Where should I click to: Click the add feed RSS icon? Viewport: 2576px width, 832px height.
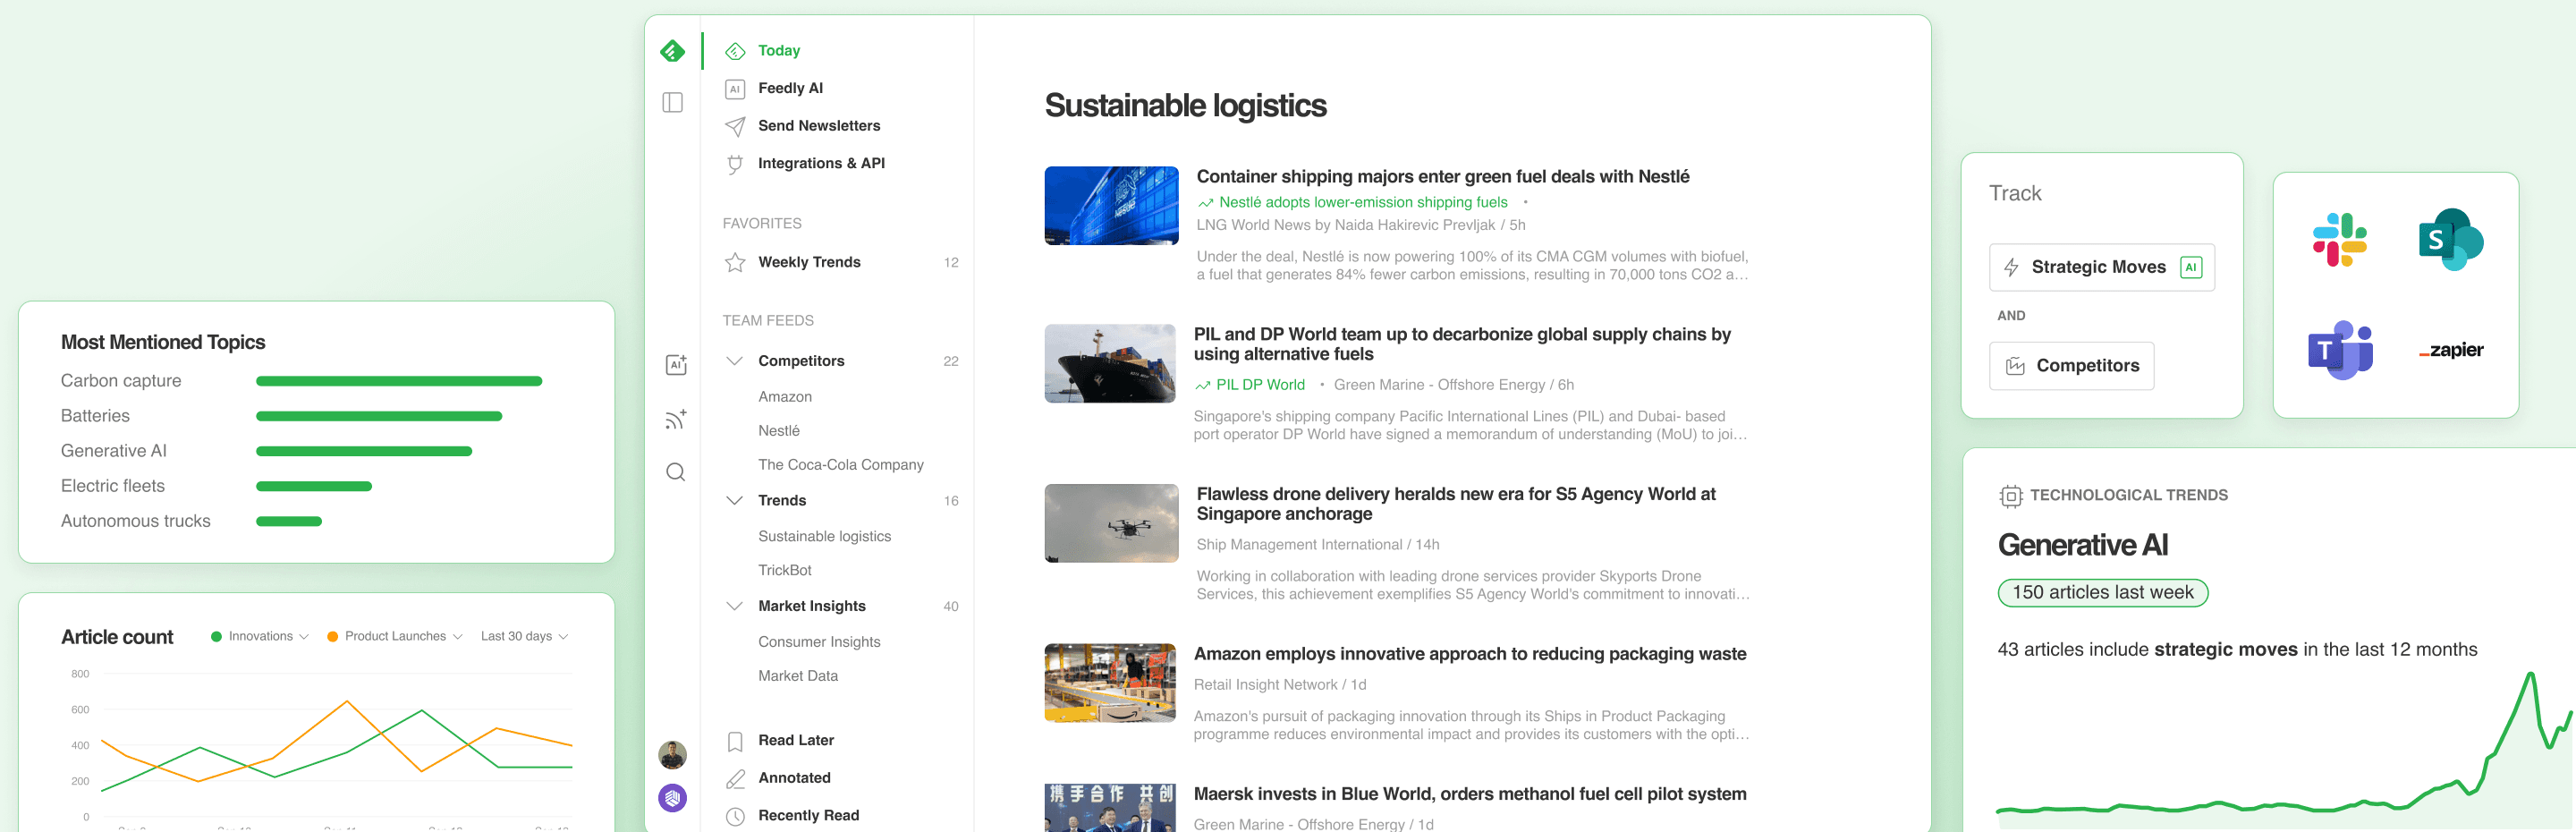click(x=676, y=419)
